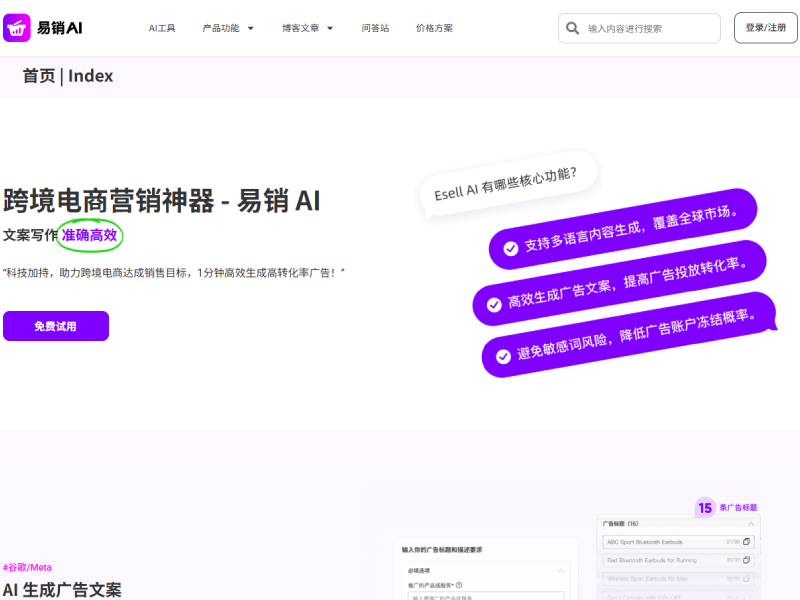Click help icon next to 推广的产品或服务

pyautogui.click(x=459, y=585)
